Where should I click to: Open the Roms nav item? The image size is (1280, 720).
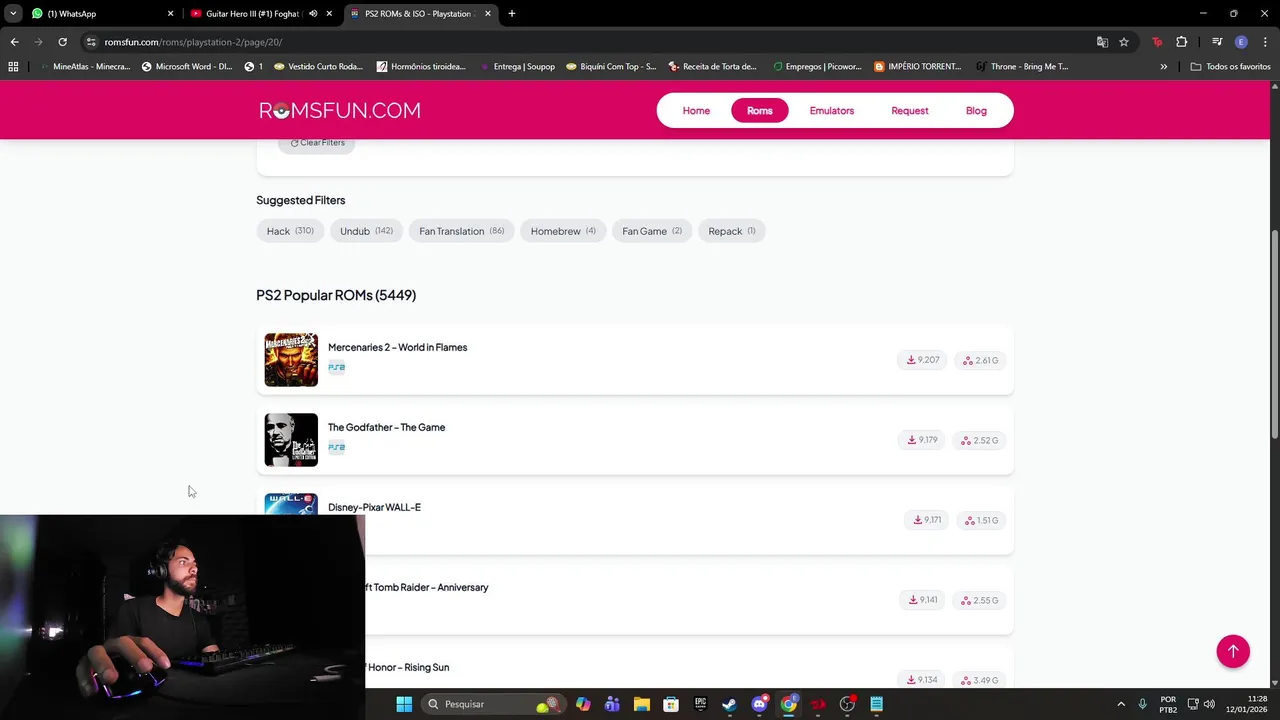click(760, 111)
